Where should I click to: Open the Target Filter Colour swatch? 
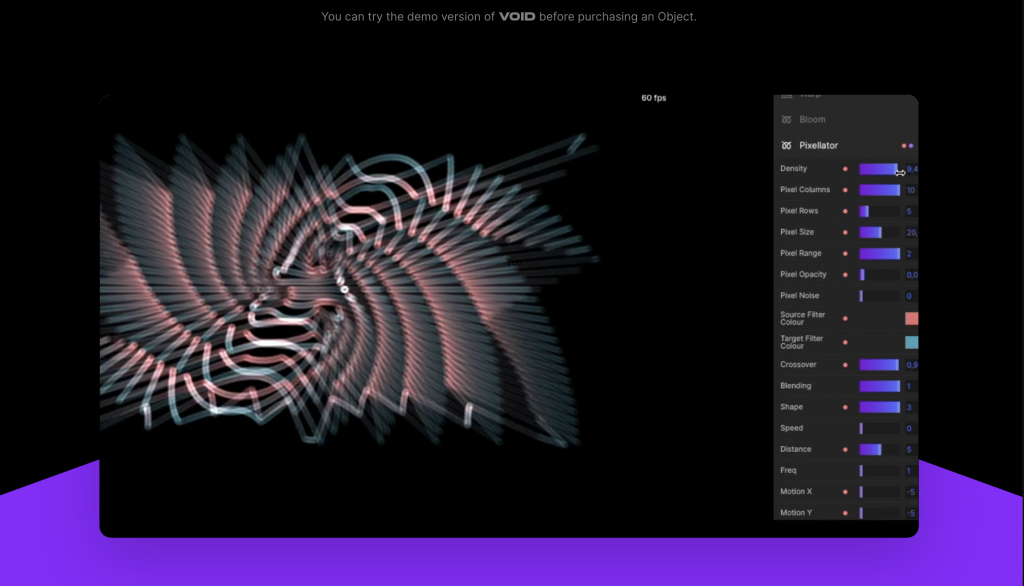pyautogui.click(x=912, y=342)
